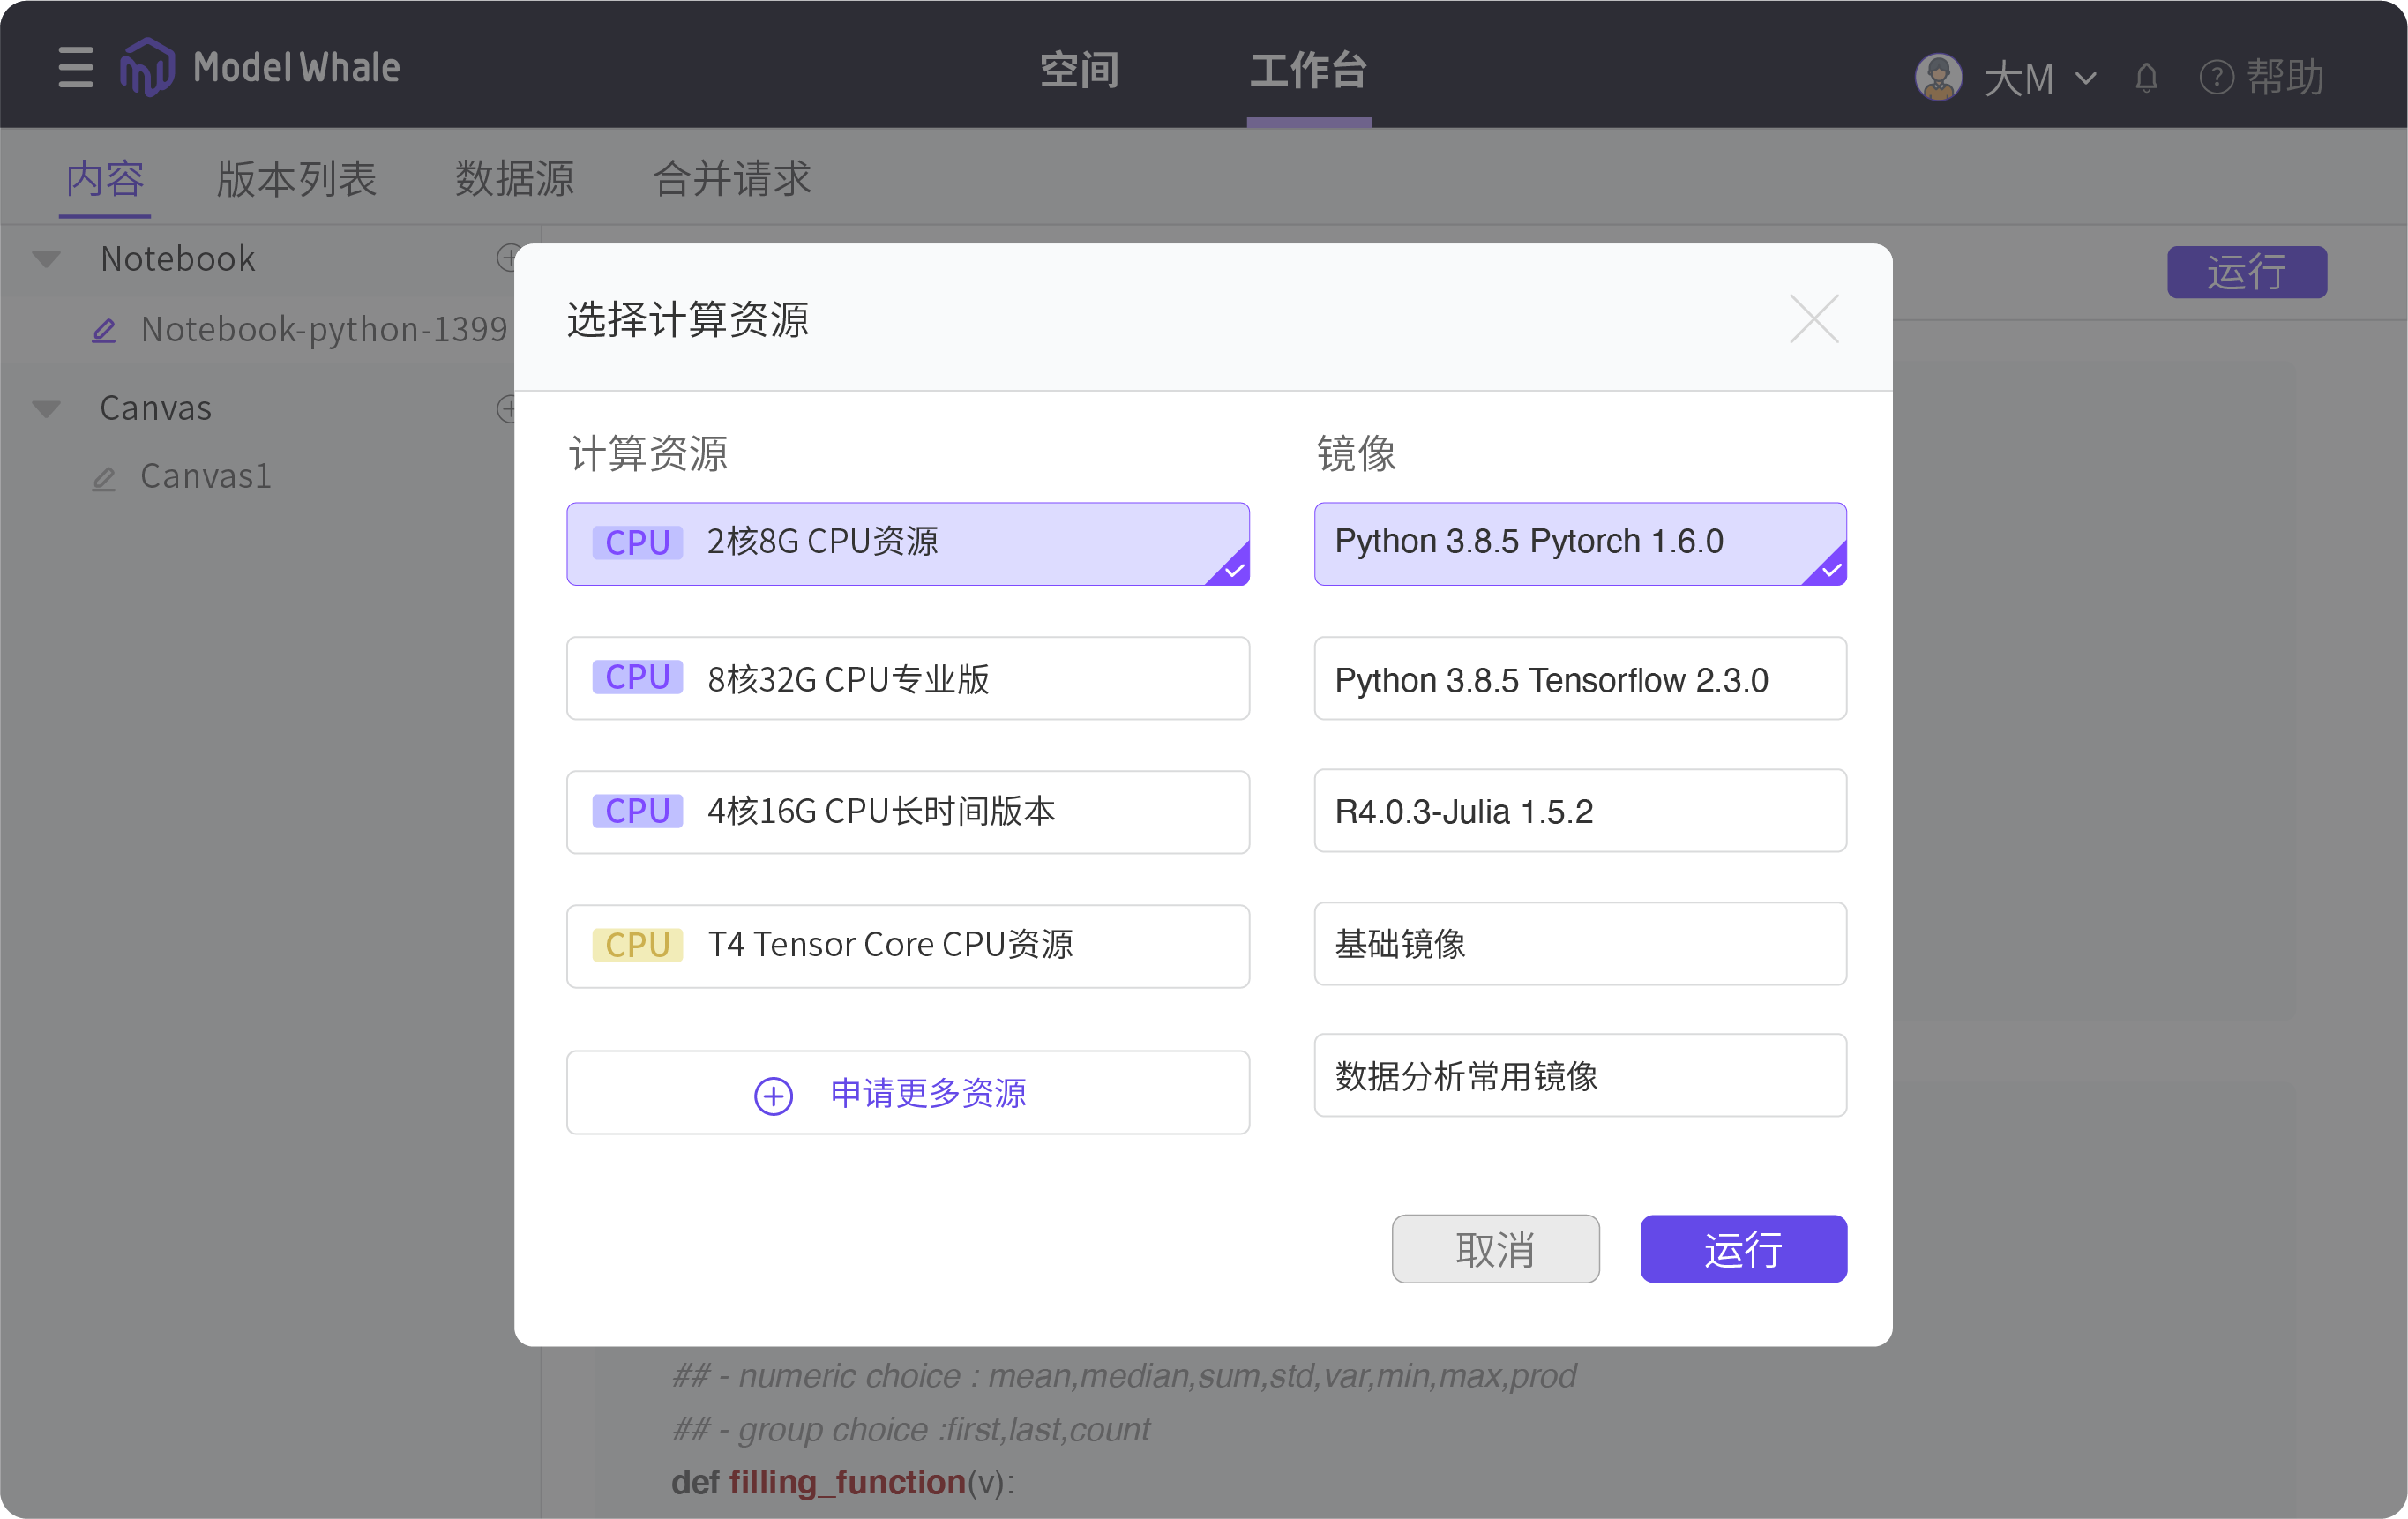Image resolution: width=2408 pixels, height=1519 pixels.
Task: Click edit pencil icon beside Canvas1
Action: 104,478
